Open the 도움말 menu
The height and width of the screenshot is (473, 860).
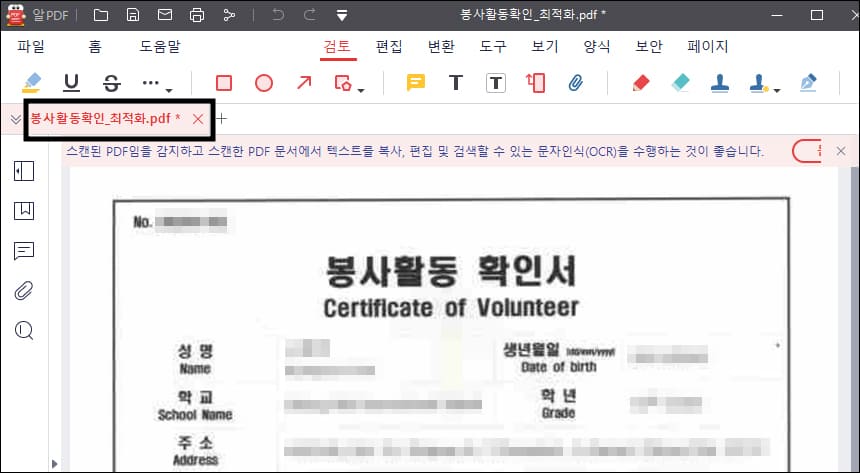[160, 47]
